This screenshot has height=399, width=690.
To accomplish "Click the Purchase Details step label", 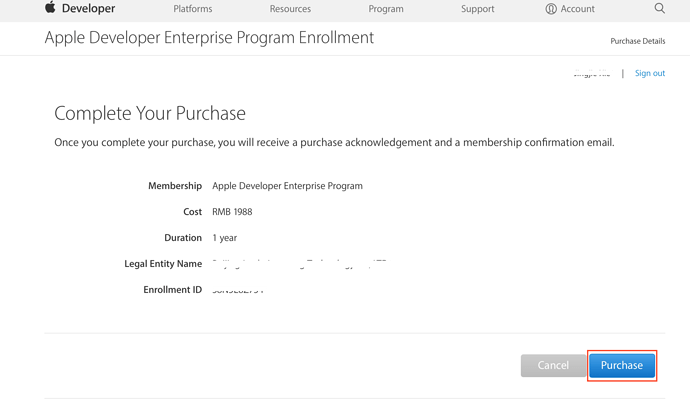I will tap(638, 41).
